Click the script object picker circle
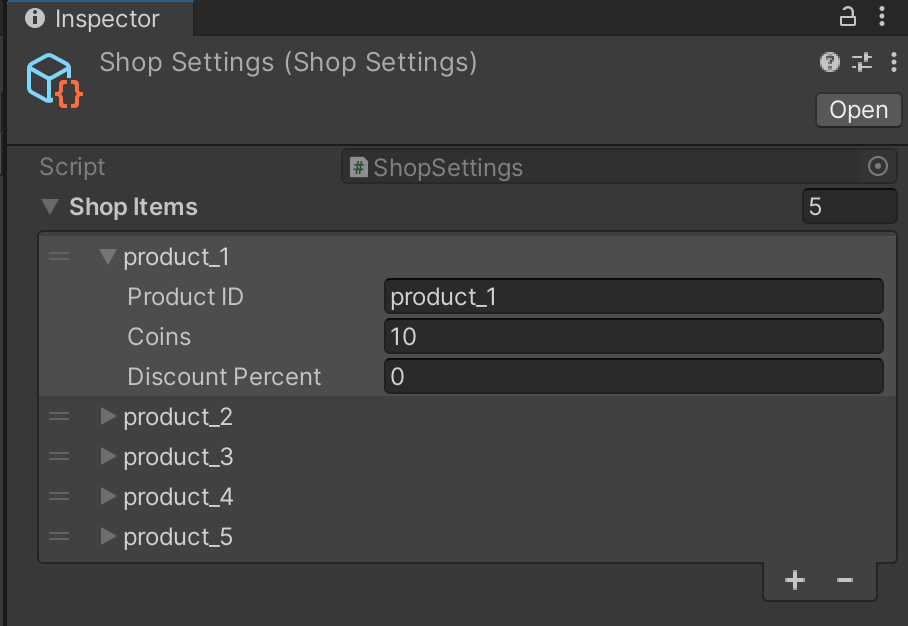 click(878, 167)
